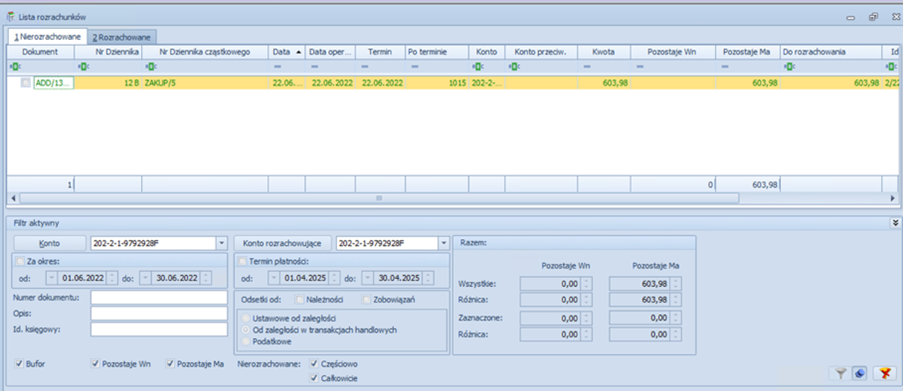Click the Numer dokumentu input field
This screenshot has width=903, height=391.
click(159, 298)
